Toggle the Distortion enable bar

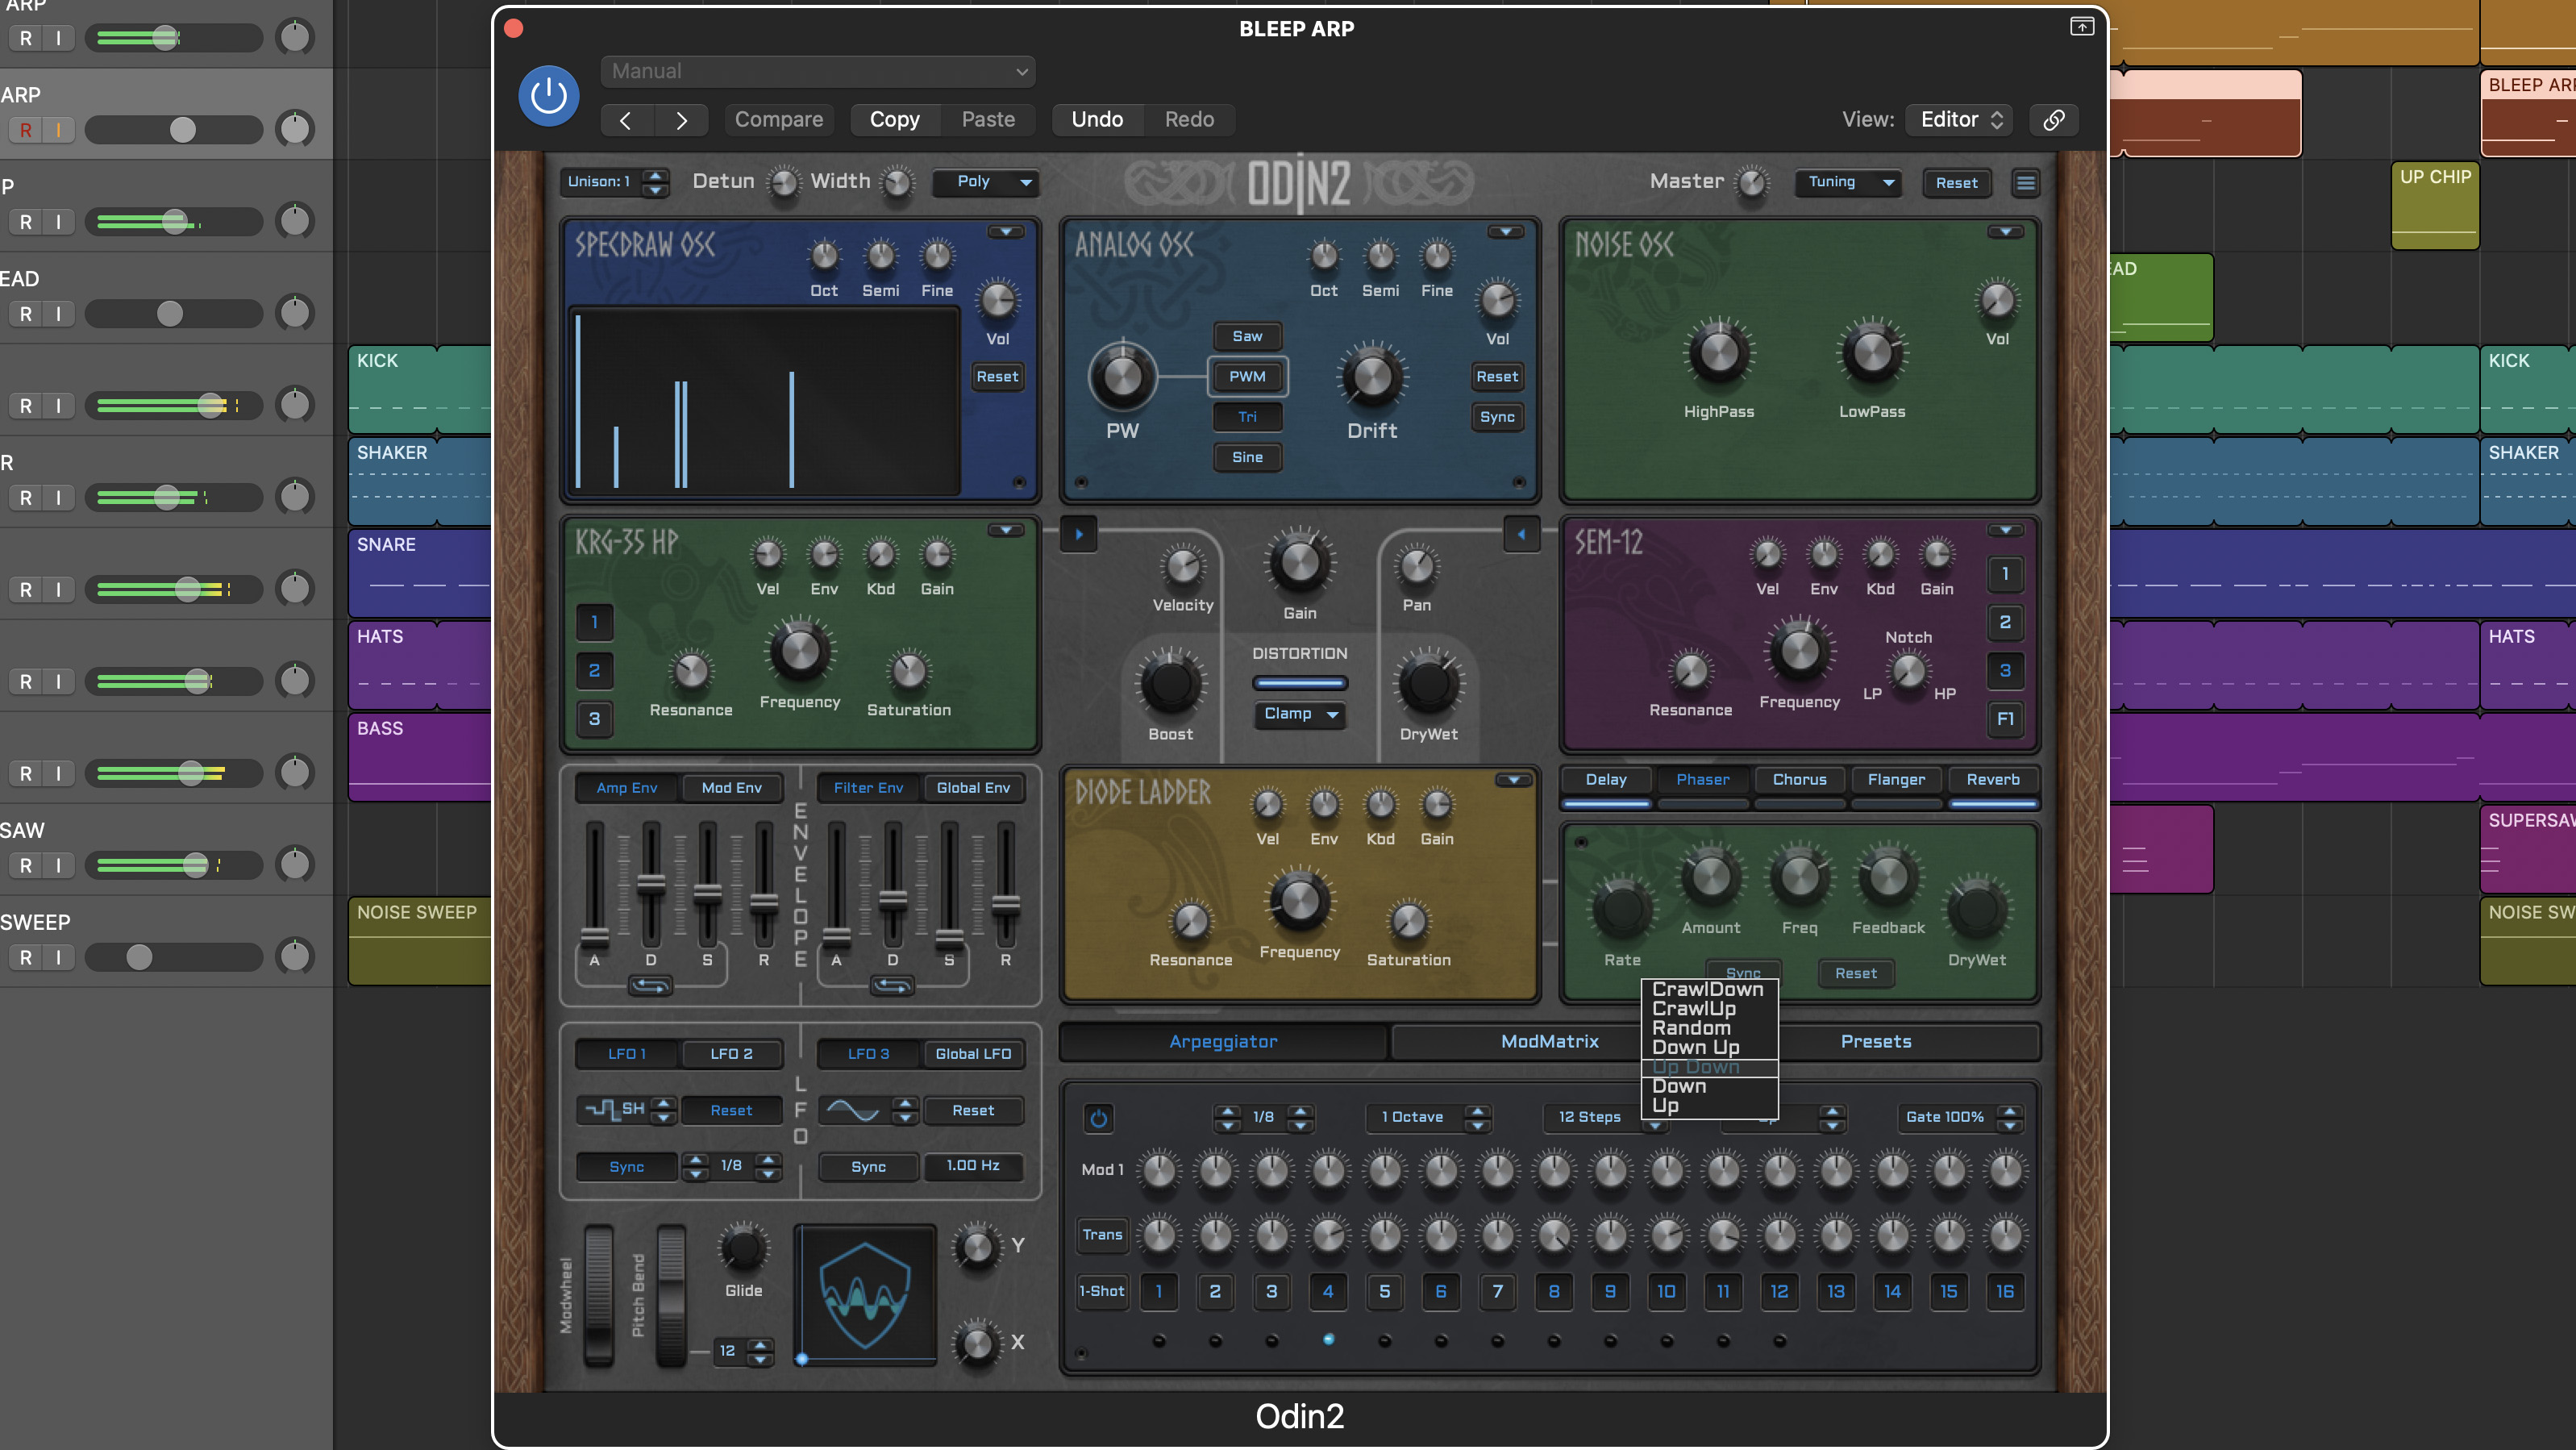pos(1299,684)
